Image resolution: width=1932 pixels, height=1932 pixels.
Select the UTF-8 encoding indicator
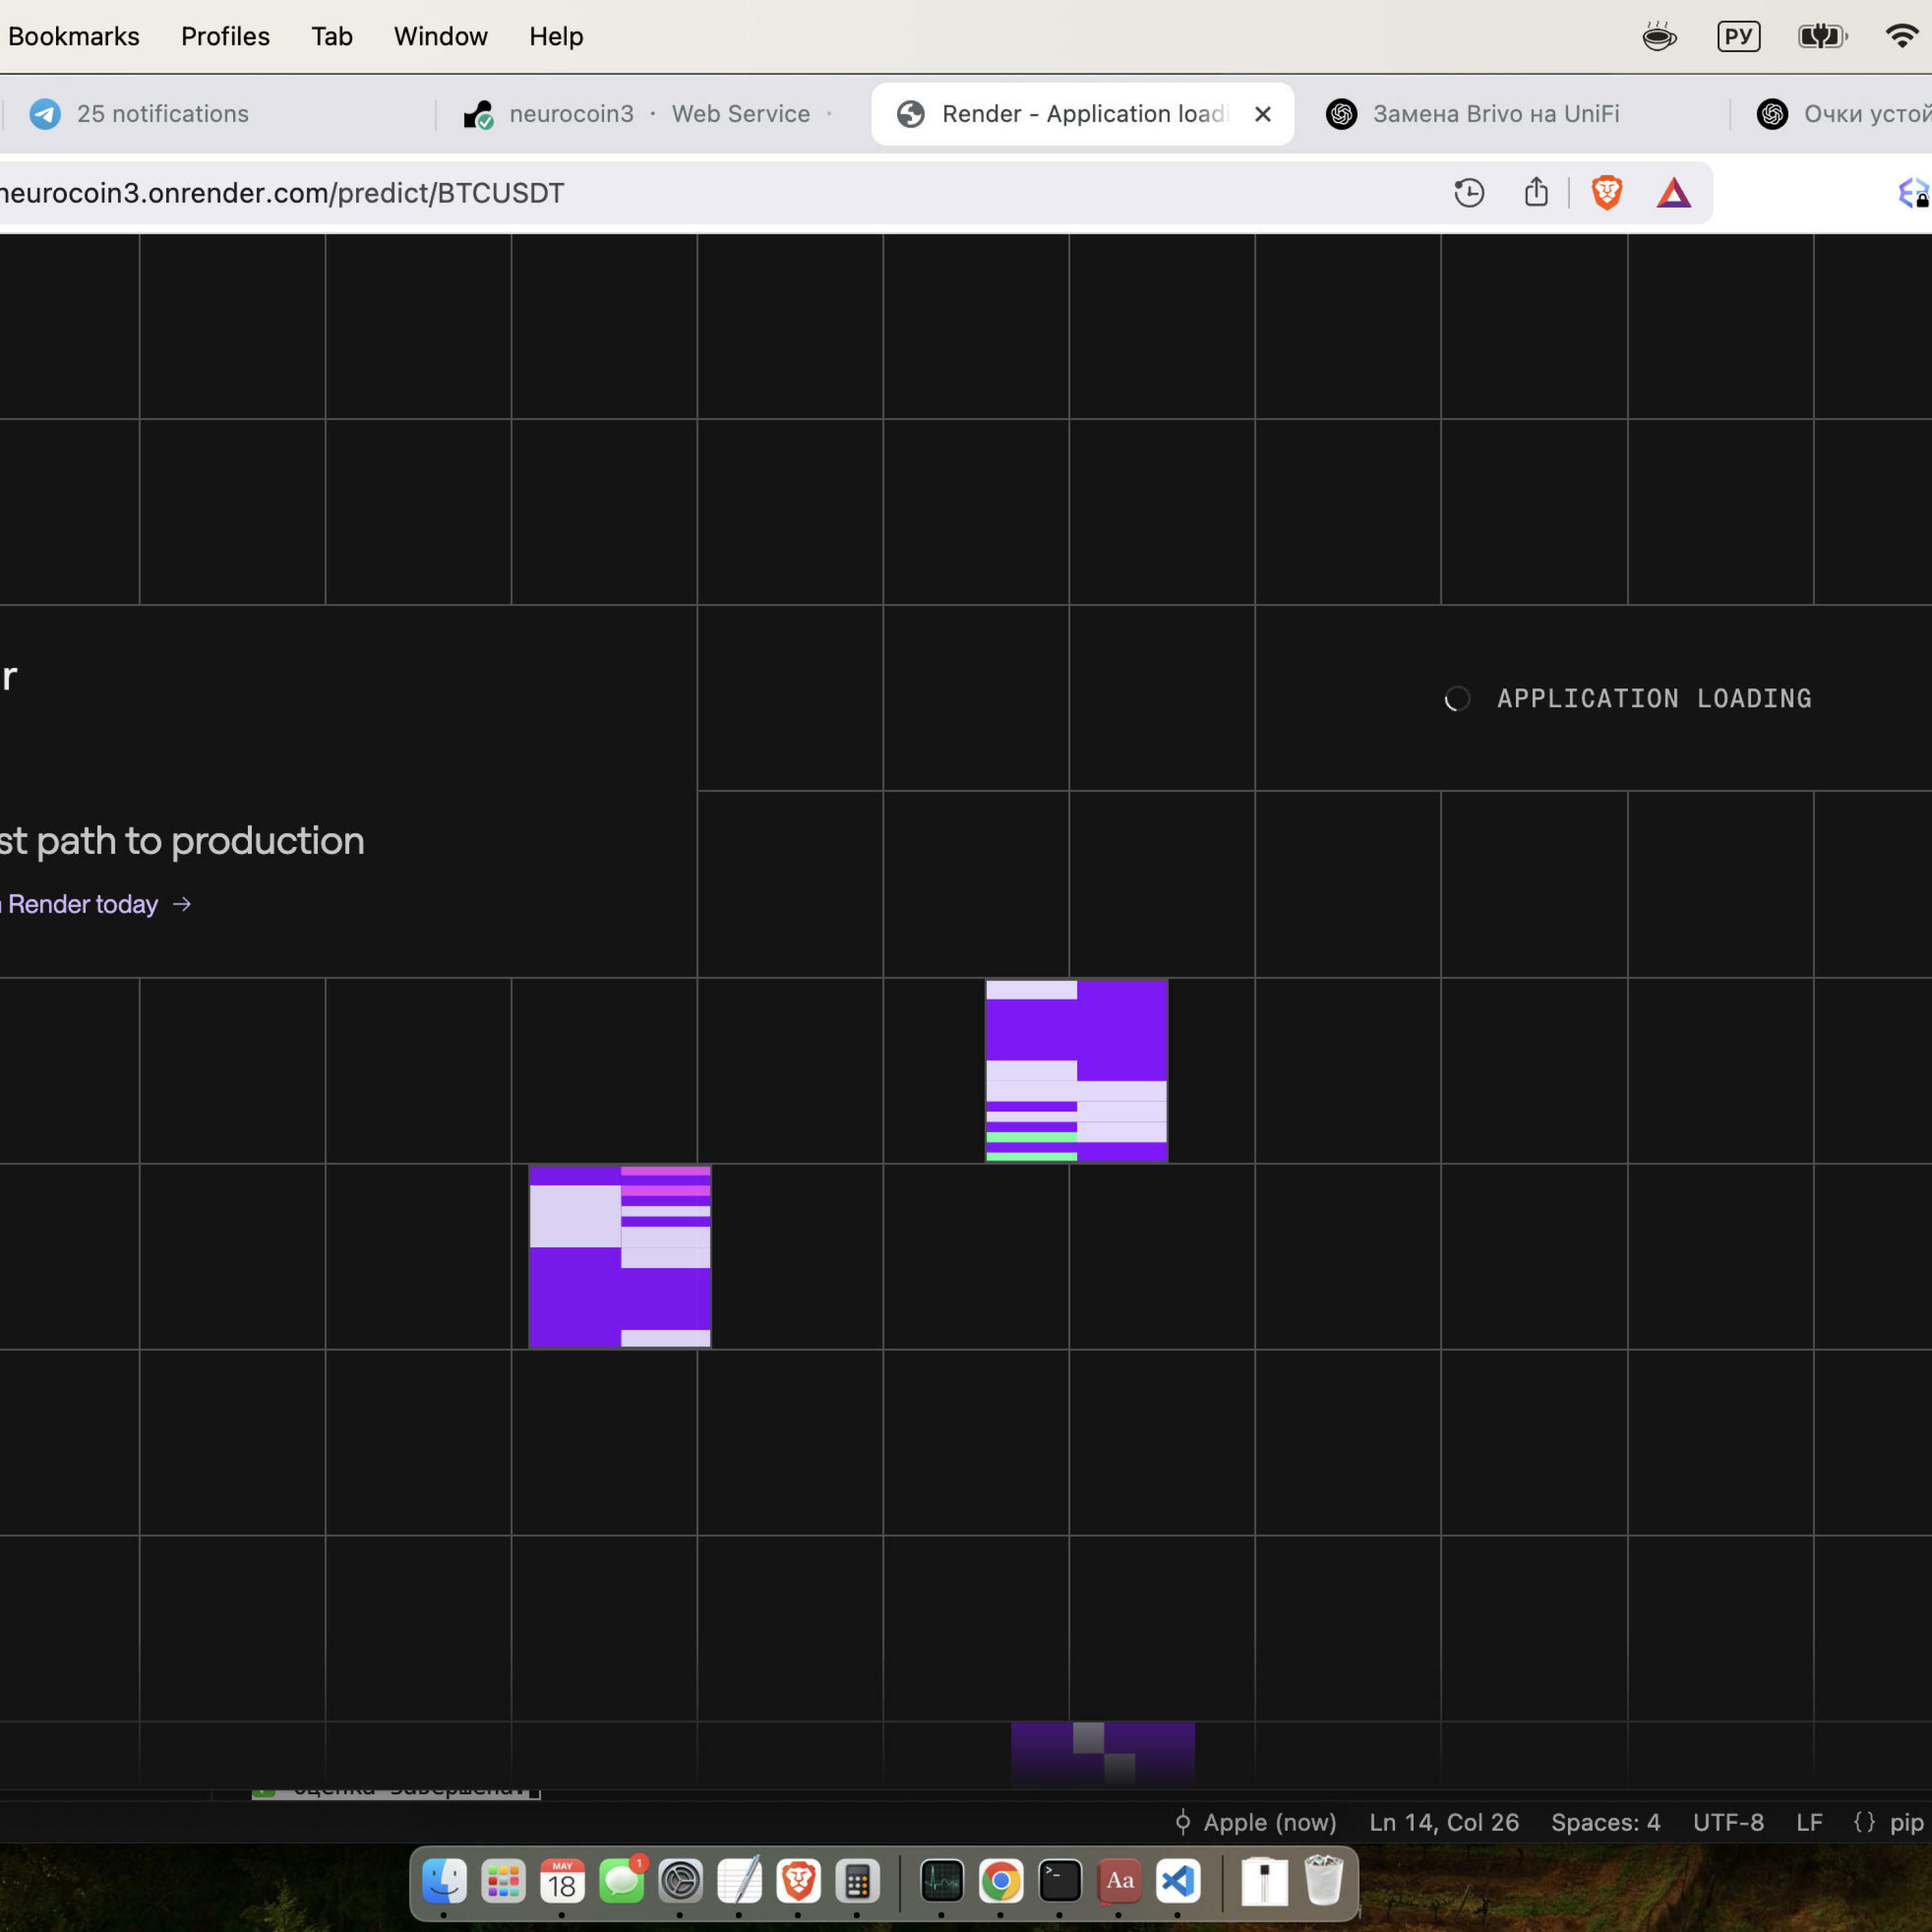(x=1727, y=1822)
